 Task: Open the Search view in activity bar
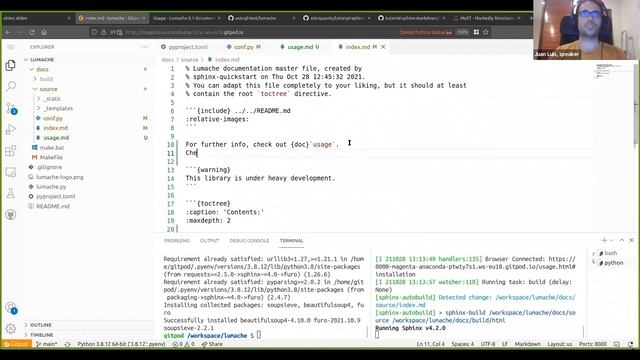point(11,86)
